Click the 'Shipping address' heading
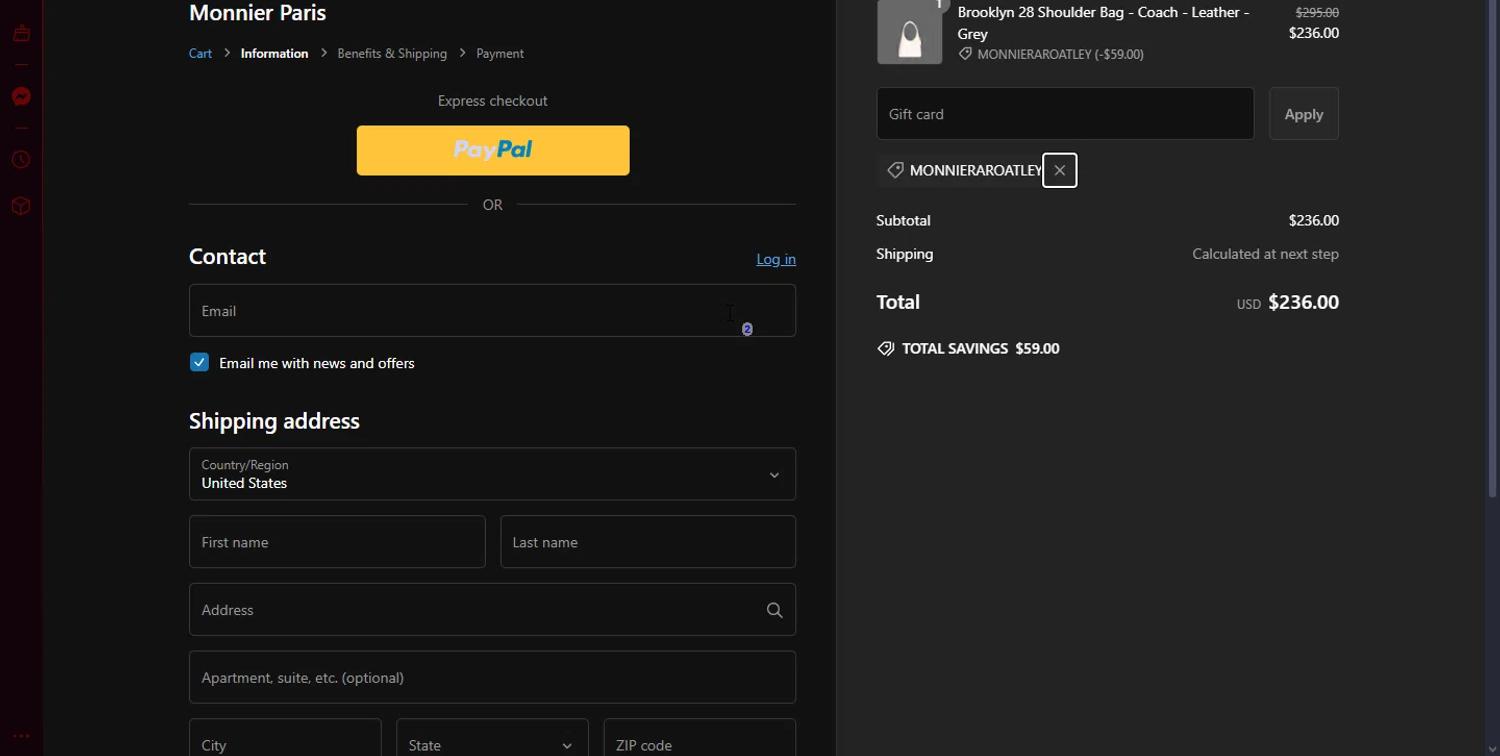 coord(274,421)
